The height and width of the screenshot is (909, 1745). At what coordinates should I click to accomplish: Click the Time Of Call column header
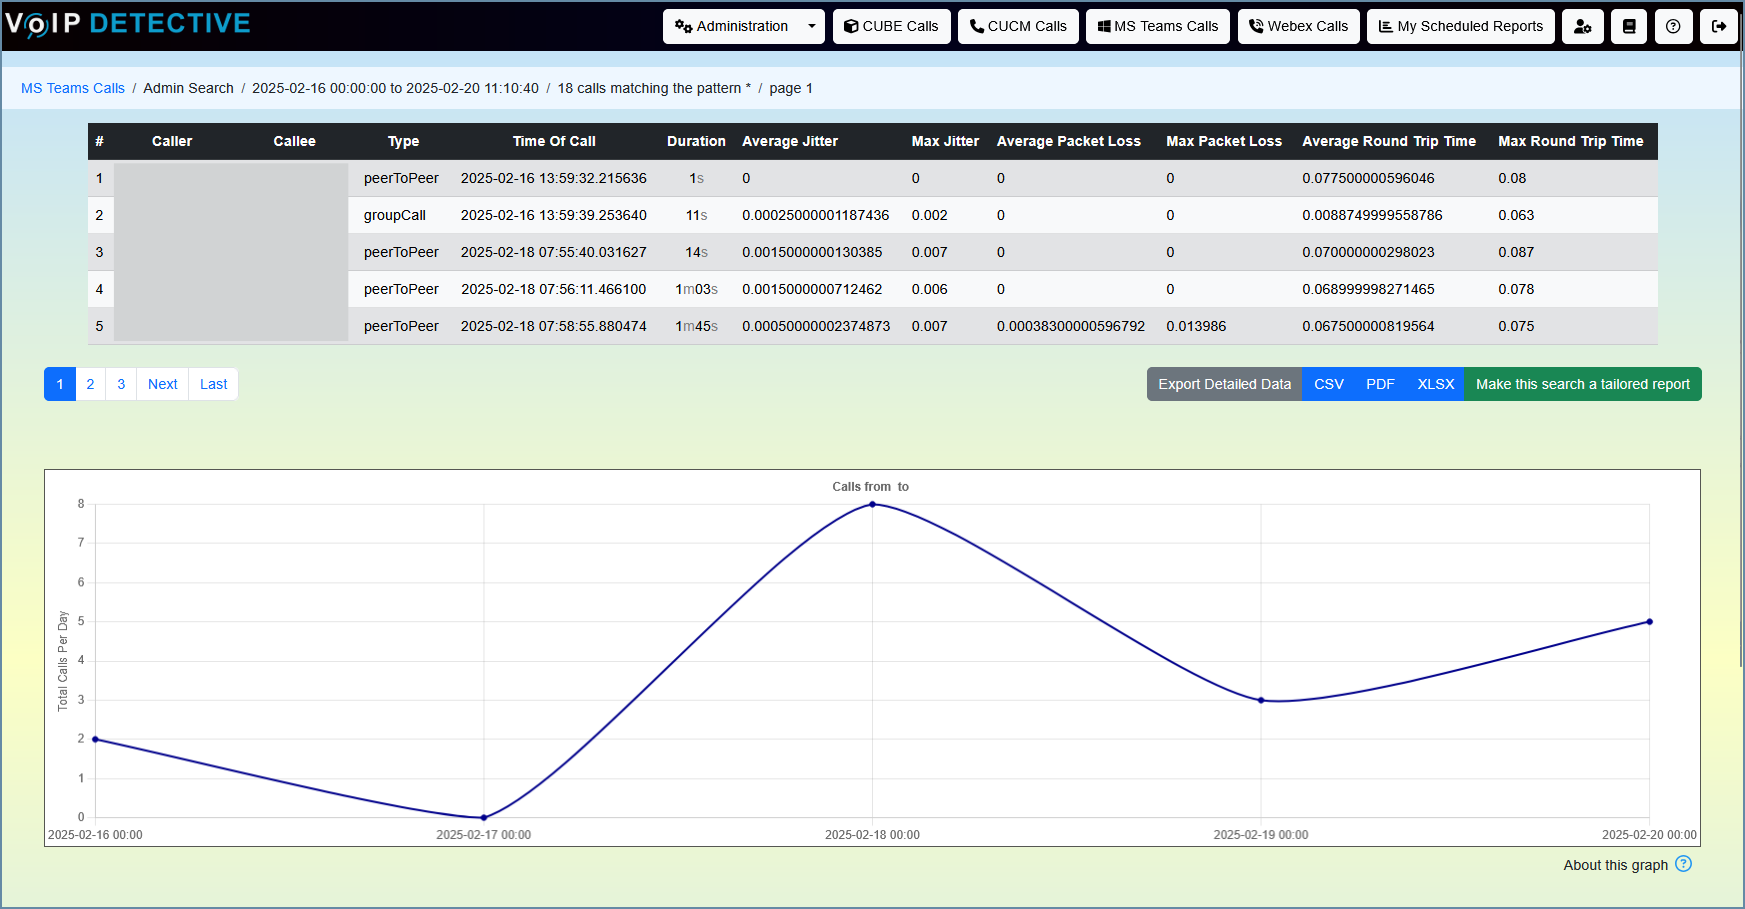(554, 141)
